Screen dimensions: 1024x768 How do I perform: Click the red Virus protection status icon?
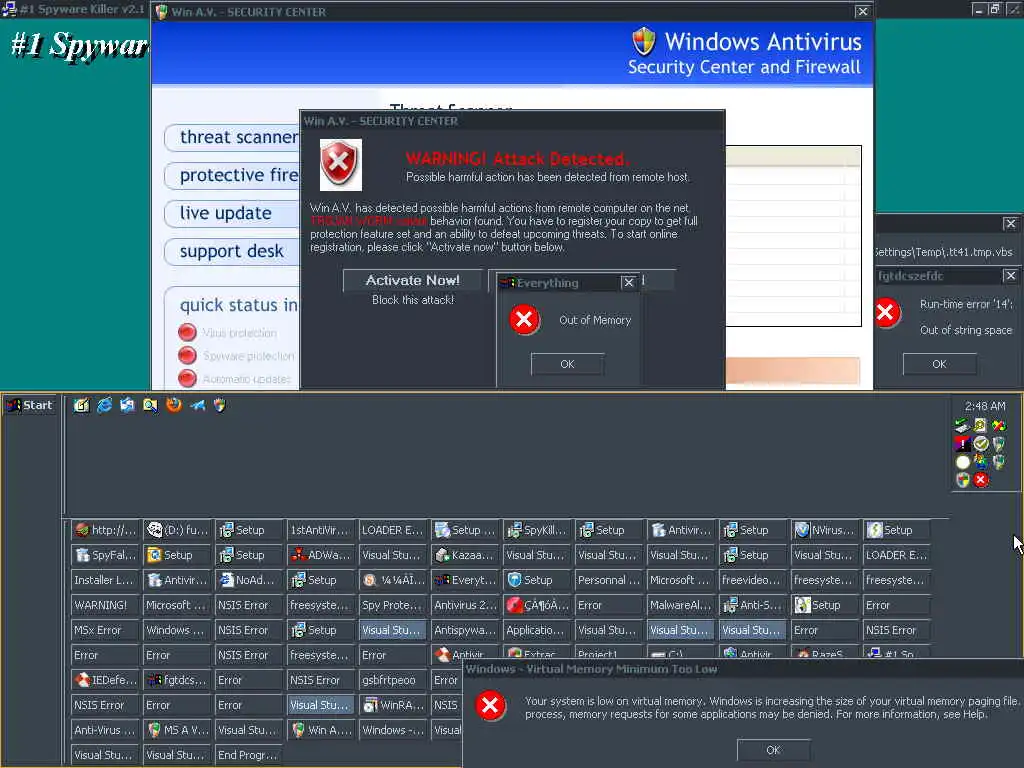[x=187, y=332]
